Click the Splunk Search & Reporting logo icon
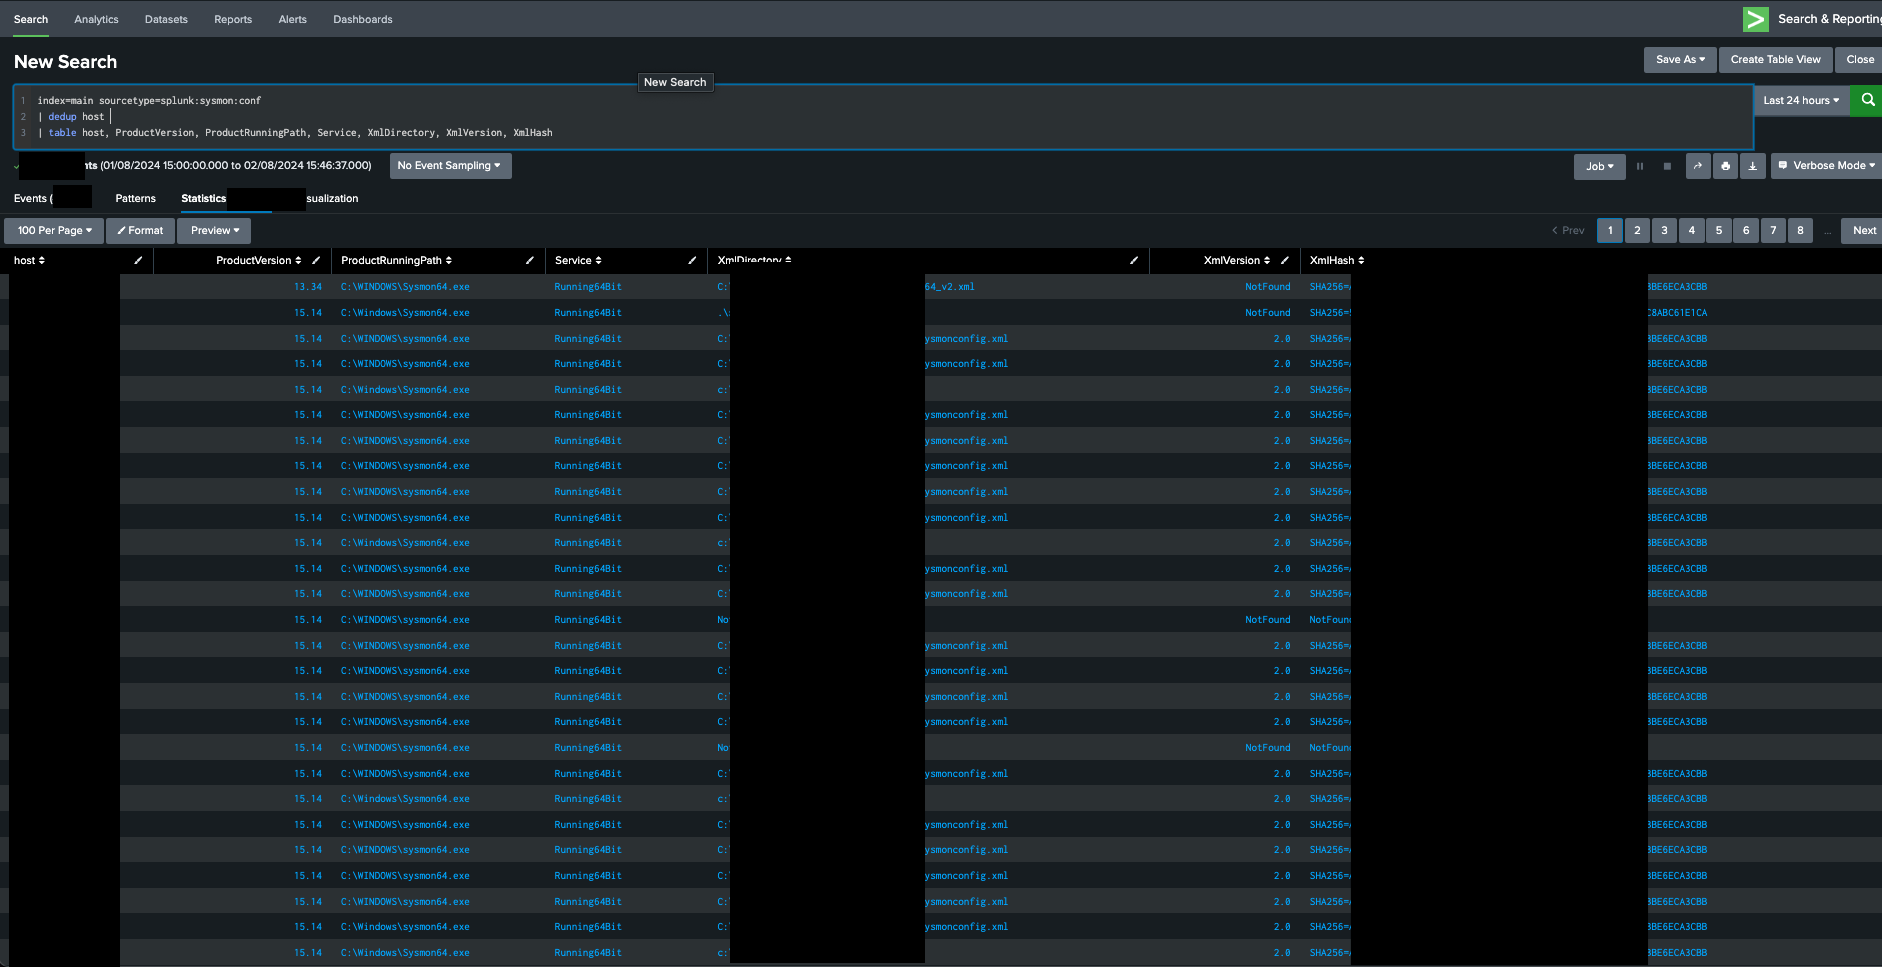 [x=1755, y=19]
